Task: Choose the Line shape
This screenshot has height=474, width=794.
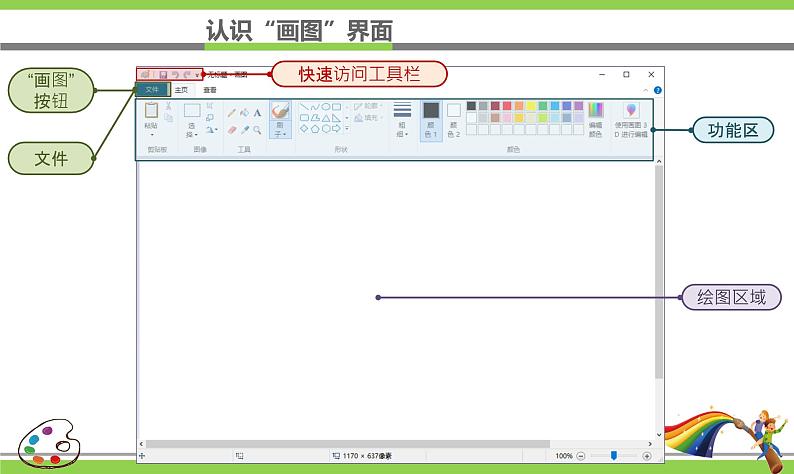Action: (x=304, y=107)
